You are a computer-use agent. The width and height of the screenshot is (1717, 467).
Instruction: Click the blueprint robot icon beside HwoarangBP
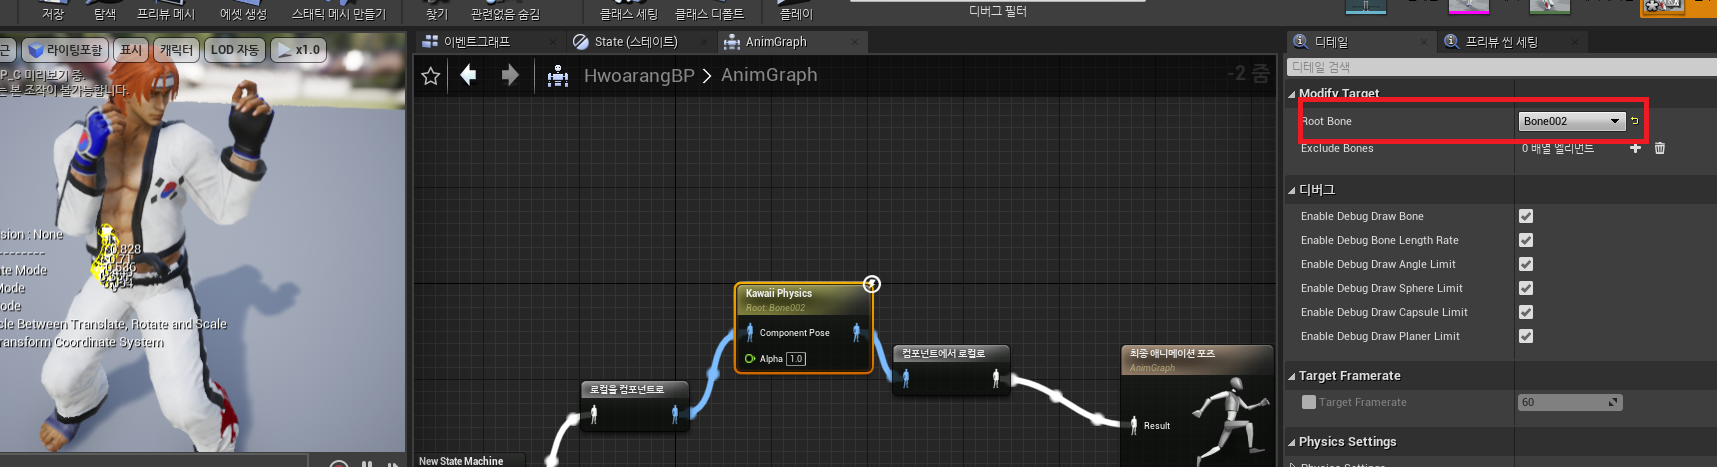(558, 76)
